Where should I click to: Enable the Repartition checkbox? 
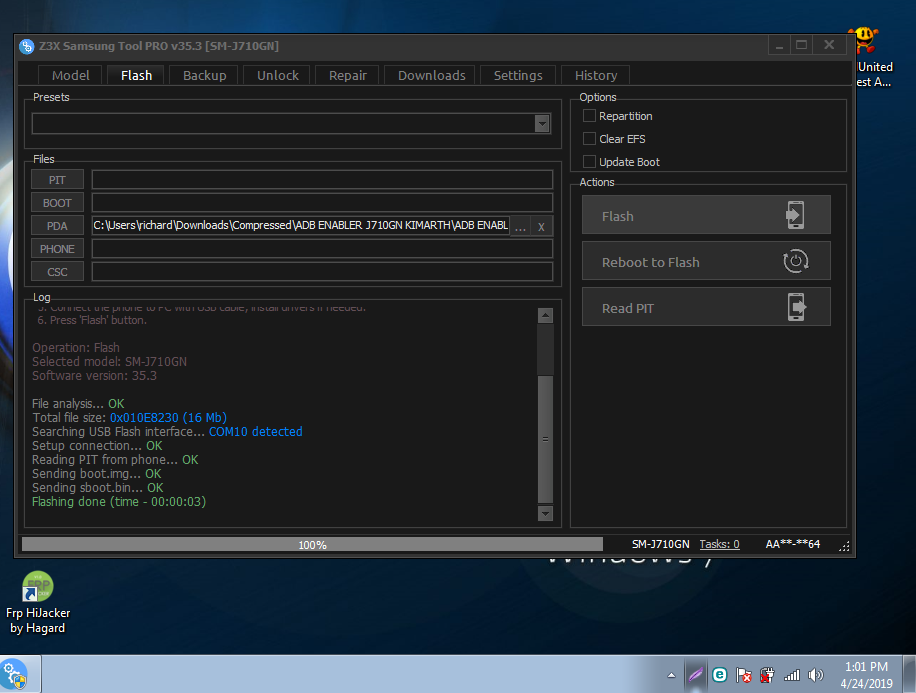tap(589, 116)
